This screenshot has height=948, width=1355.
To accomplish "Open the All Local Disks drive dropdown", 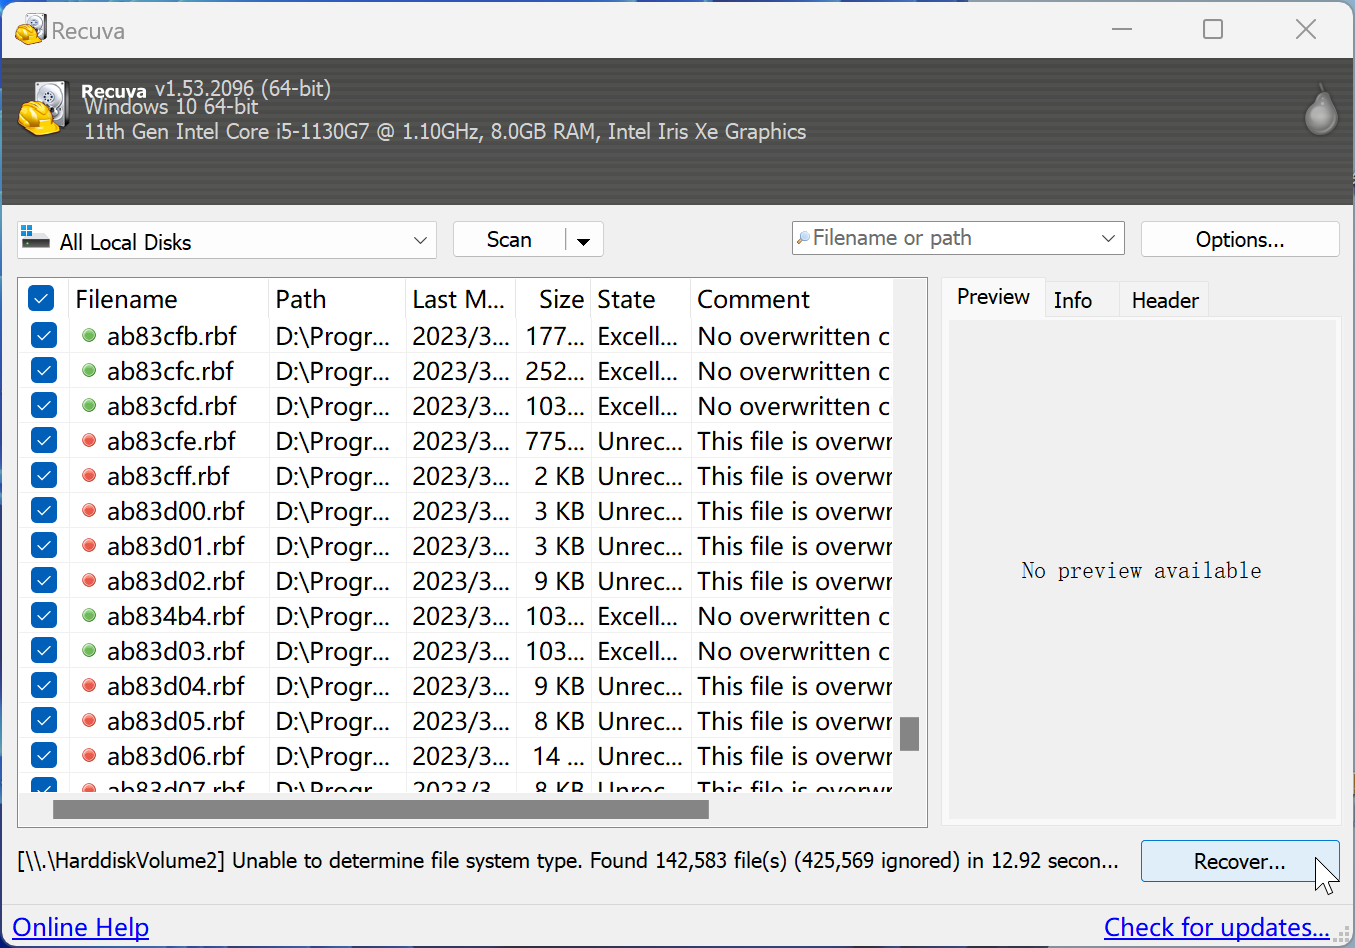I will tap(420, 240).
